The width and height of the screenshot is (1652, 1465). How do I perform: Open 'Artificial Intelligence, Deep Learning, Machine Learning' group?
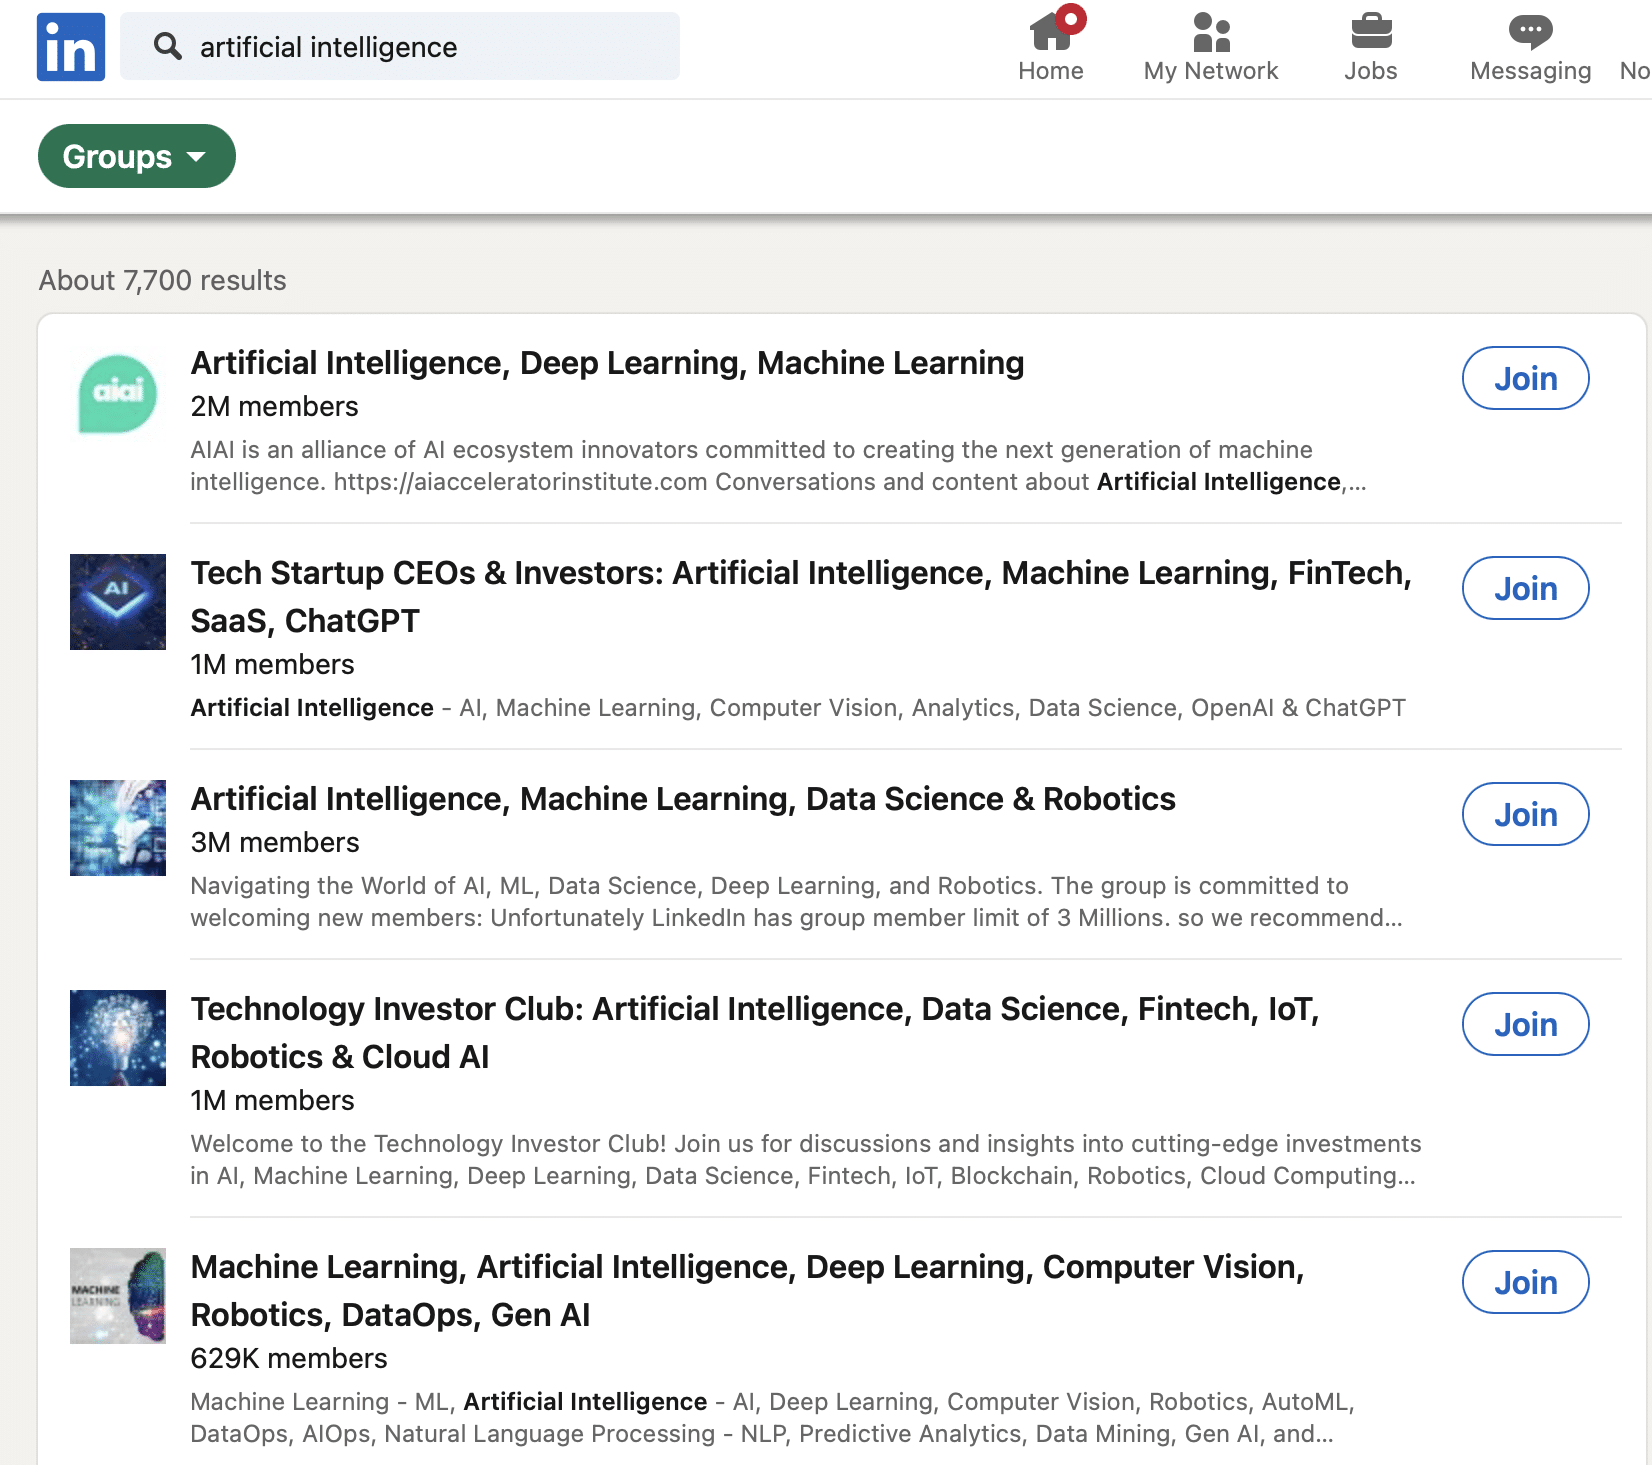pyautogui.click(x=608, y=363)
